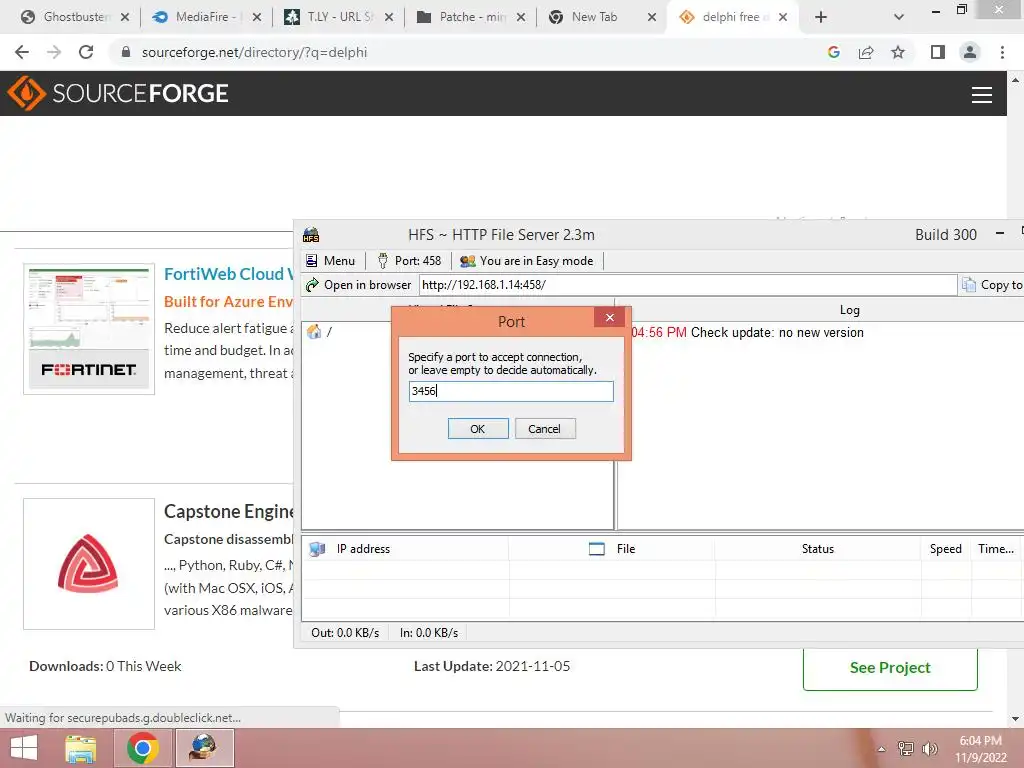Image resolution: width=1024 pixels, height=768 pixels.
Task: Click the File column header
Action: tap(612, 549)
